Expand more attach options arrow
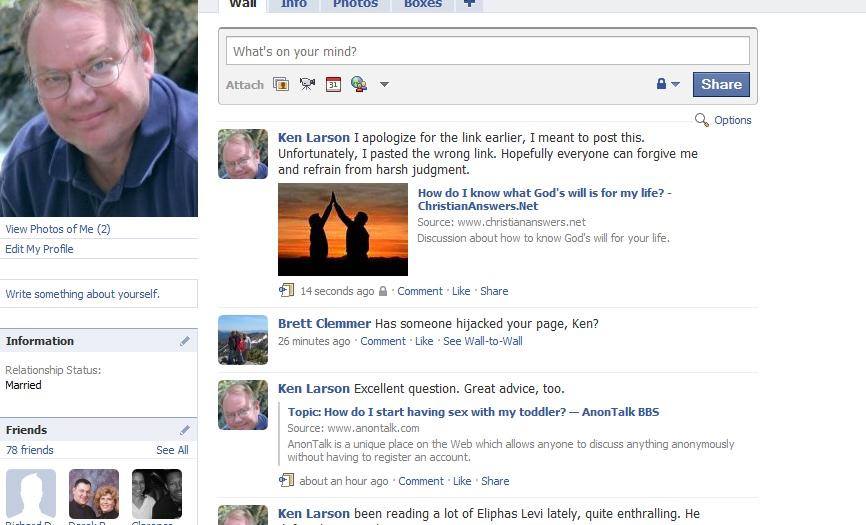The height and width of the screenshot is (525, 866). coord(384,85)
